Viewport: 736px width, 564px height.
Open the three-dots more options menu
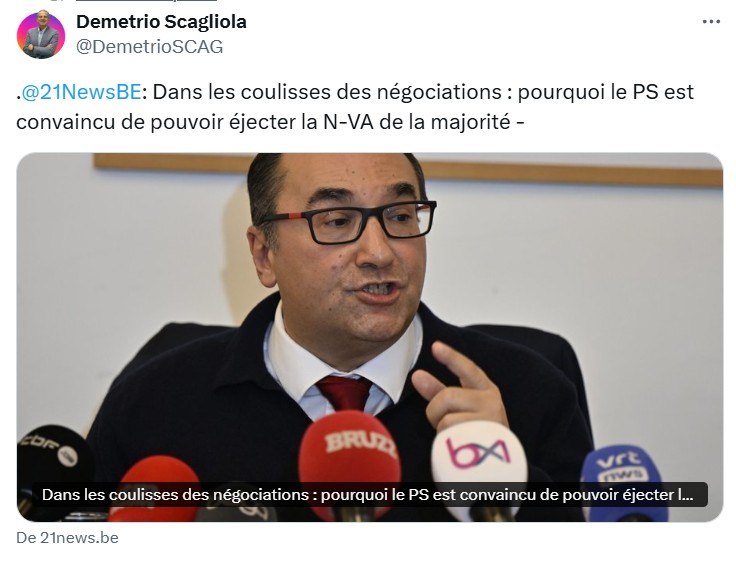point(711,22)
